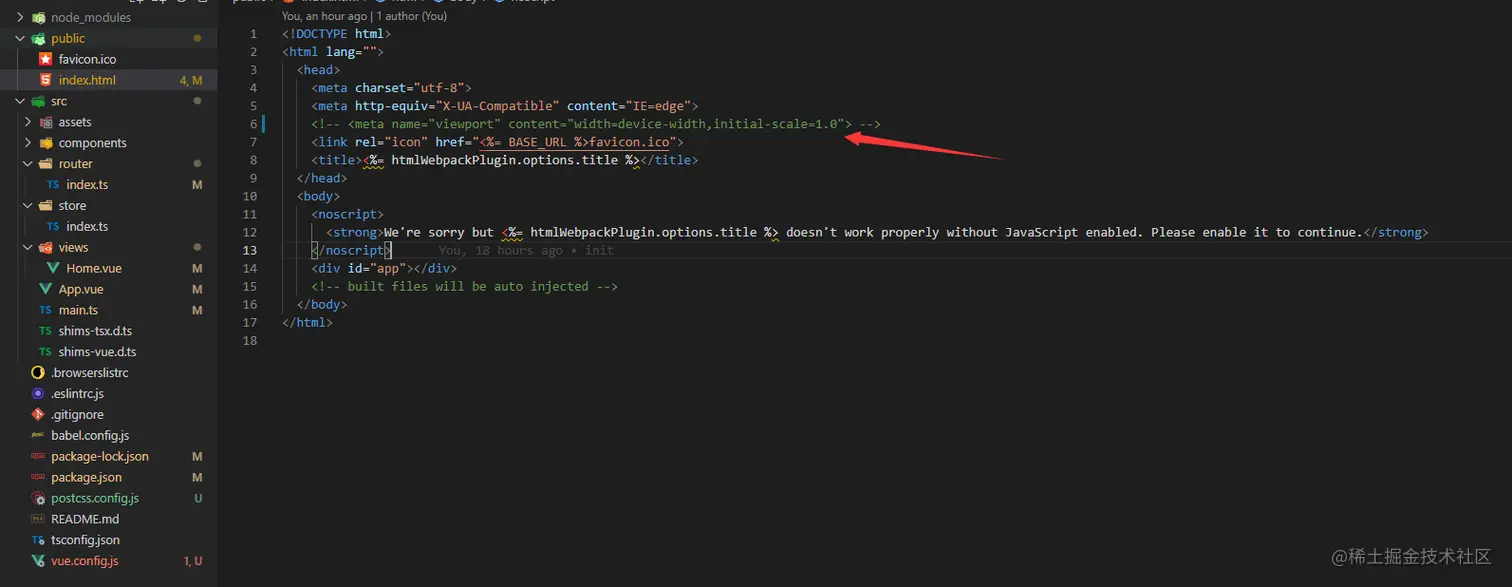Click the TS icon of store's index.ts
The width and height of the screenshot is (1512, 587).
pyautogui.click(x=53, y=227)
